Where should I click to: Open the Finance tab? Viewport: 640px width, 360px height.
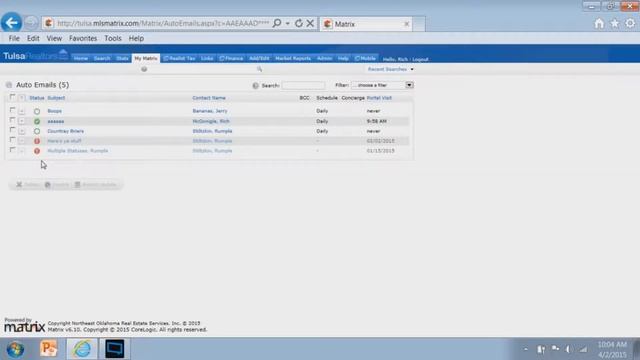[231, 58]
